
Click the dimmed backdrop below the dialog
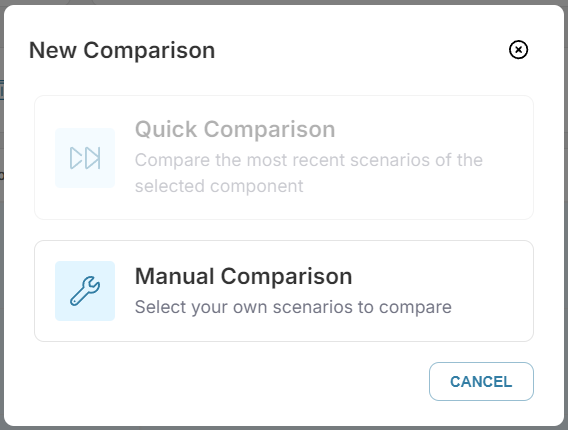click(x=284, y=428)
